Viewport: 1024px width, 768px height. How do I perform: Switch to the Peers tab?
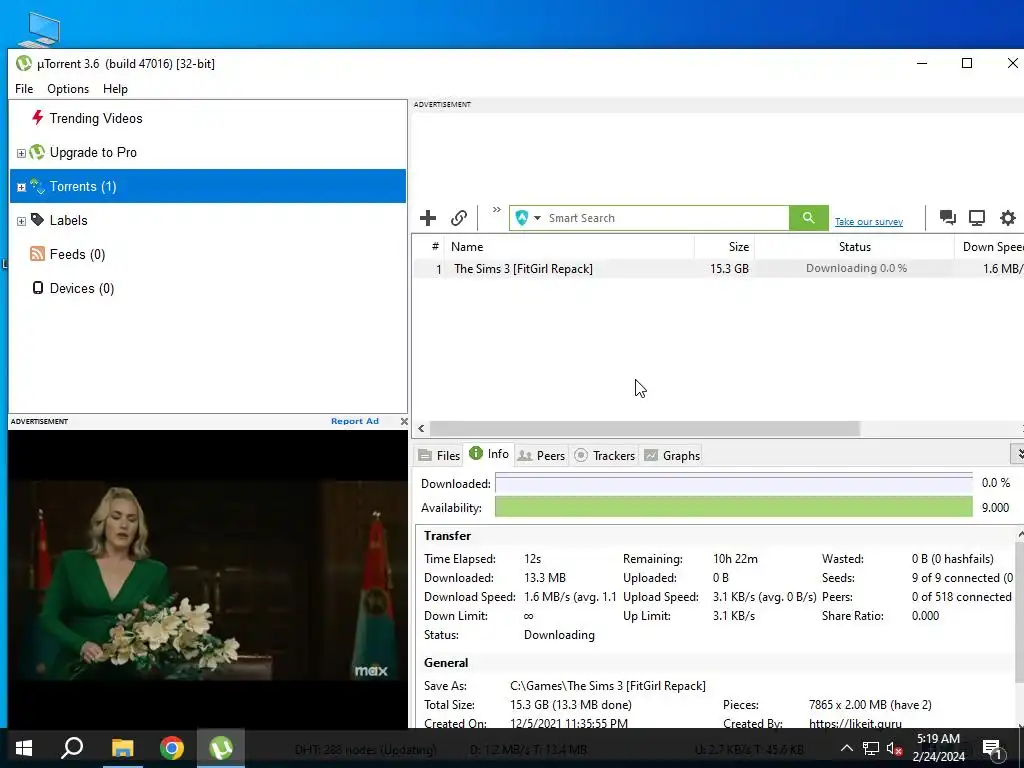click(x=541, y=456)
